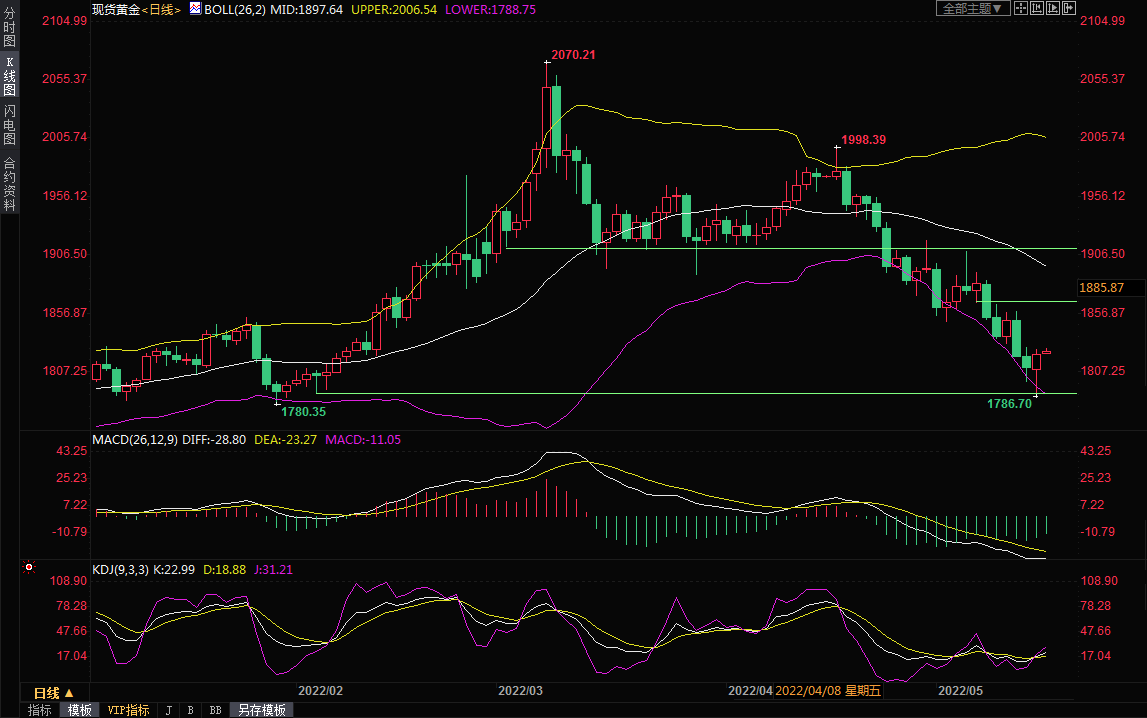Screen dimensions: 1147x718
Task: Toggle the J indicator button
Action: 168,710
